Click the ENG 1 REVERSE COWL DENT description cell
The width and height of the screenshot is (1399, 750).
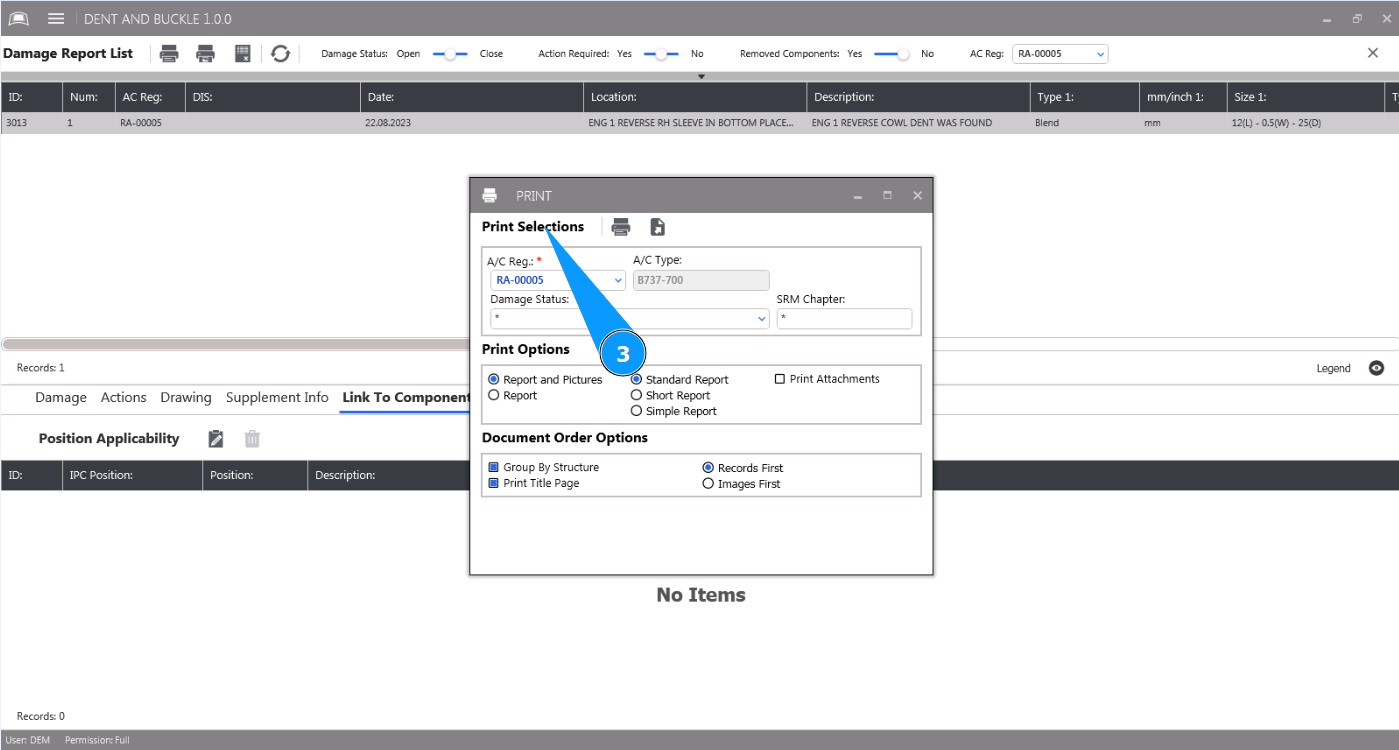coord(918,123)
